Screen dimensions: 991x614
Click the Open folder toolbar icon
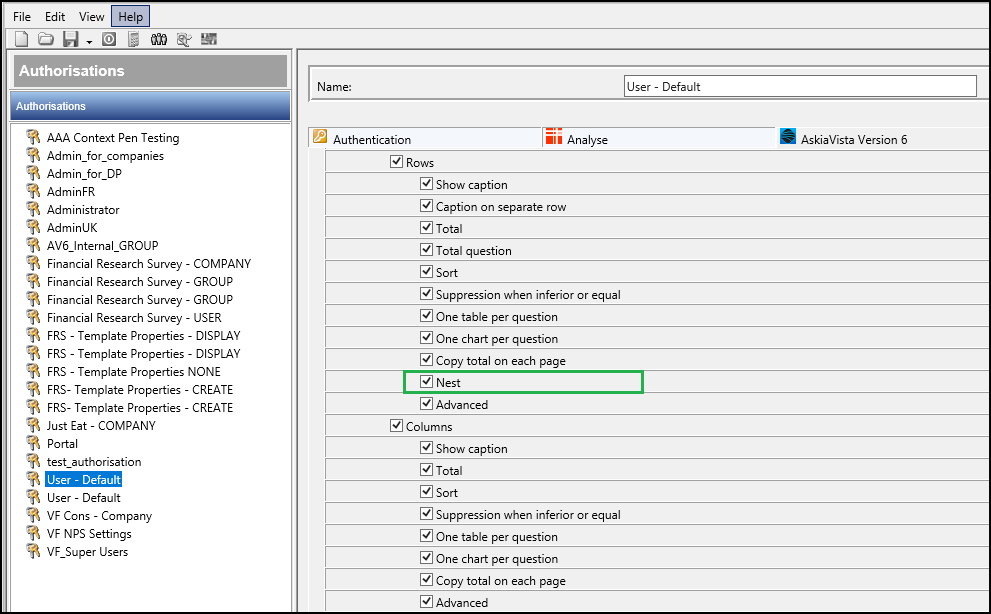(46, 39)
